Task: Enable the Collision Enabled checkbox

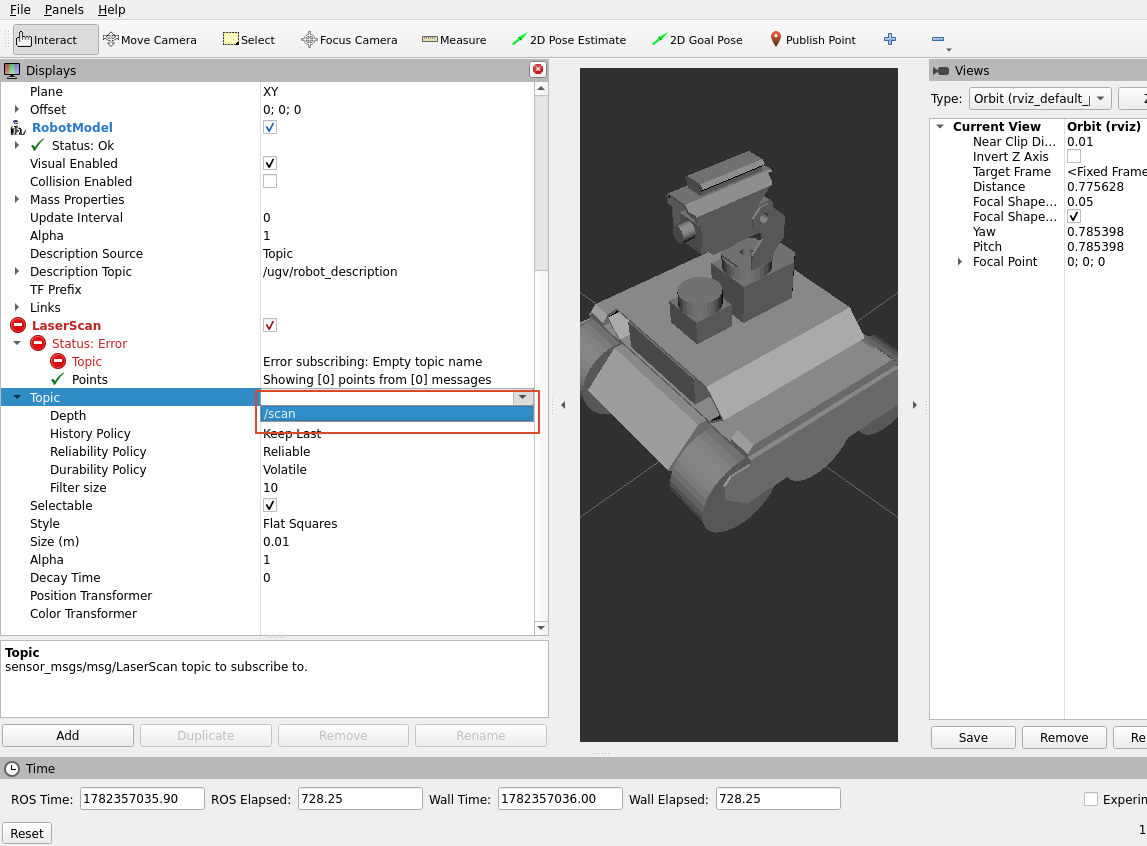Action: pos(270,181)
